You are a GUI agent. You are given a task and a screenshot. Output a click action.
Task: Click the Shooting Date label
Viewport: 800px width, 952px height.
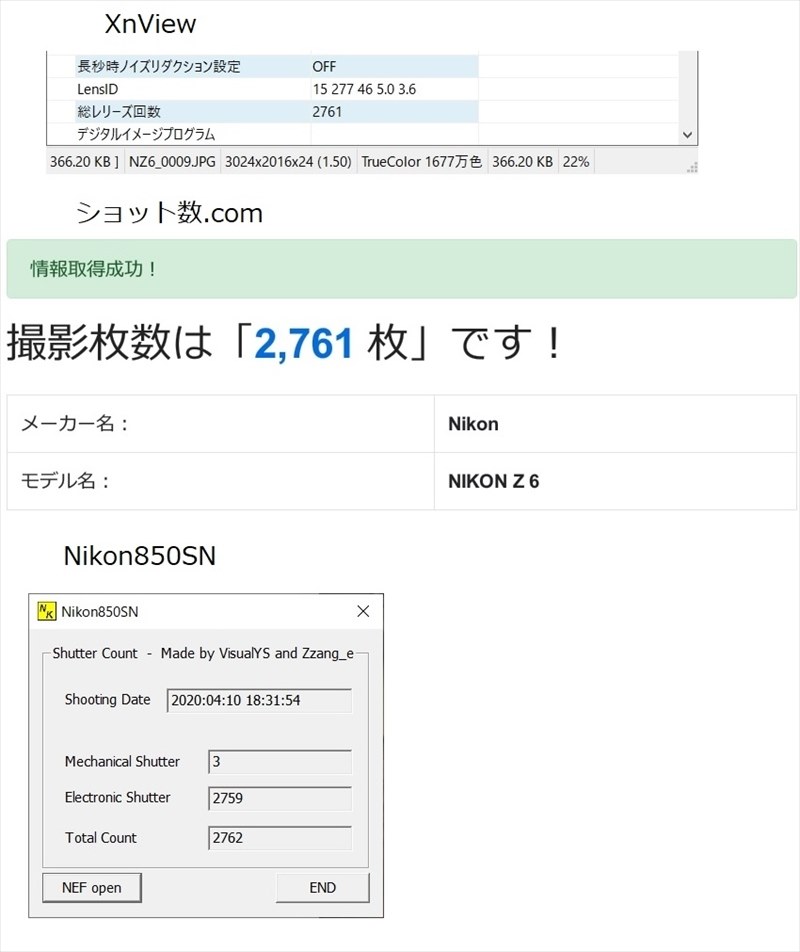[x=107, y=699]
